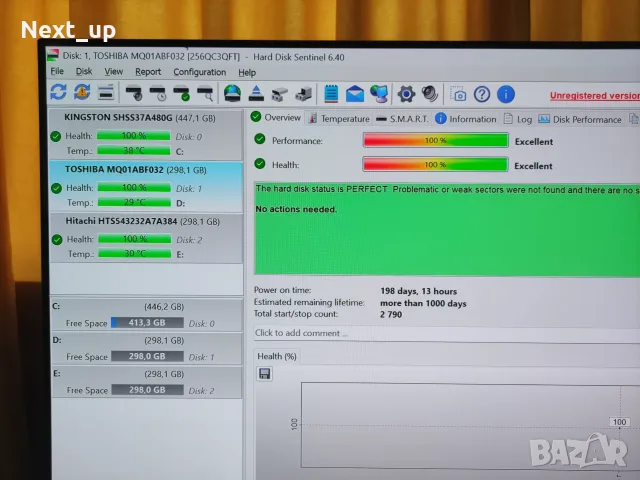Open the gear Configuration toolbar icon
This screenshot has width=640, height=480.
406,94
